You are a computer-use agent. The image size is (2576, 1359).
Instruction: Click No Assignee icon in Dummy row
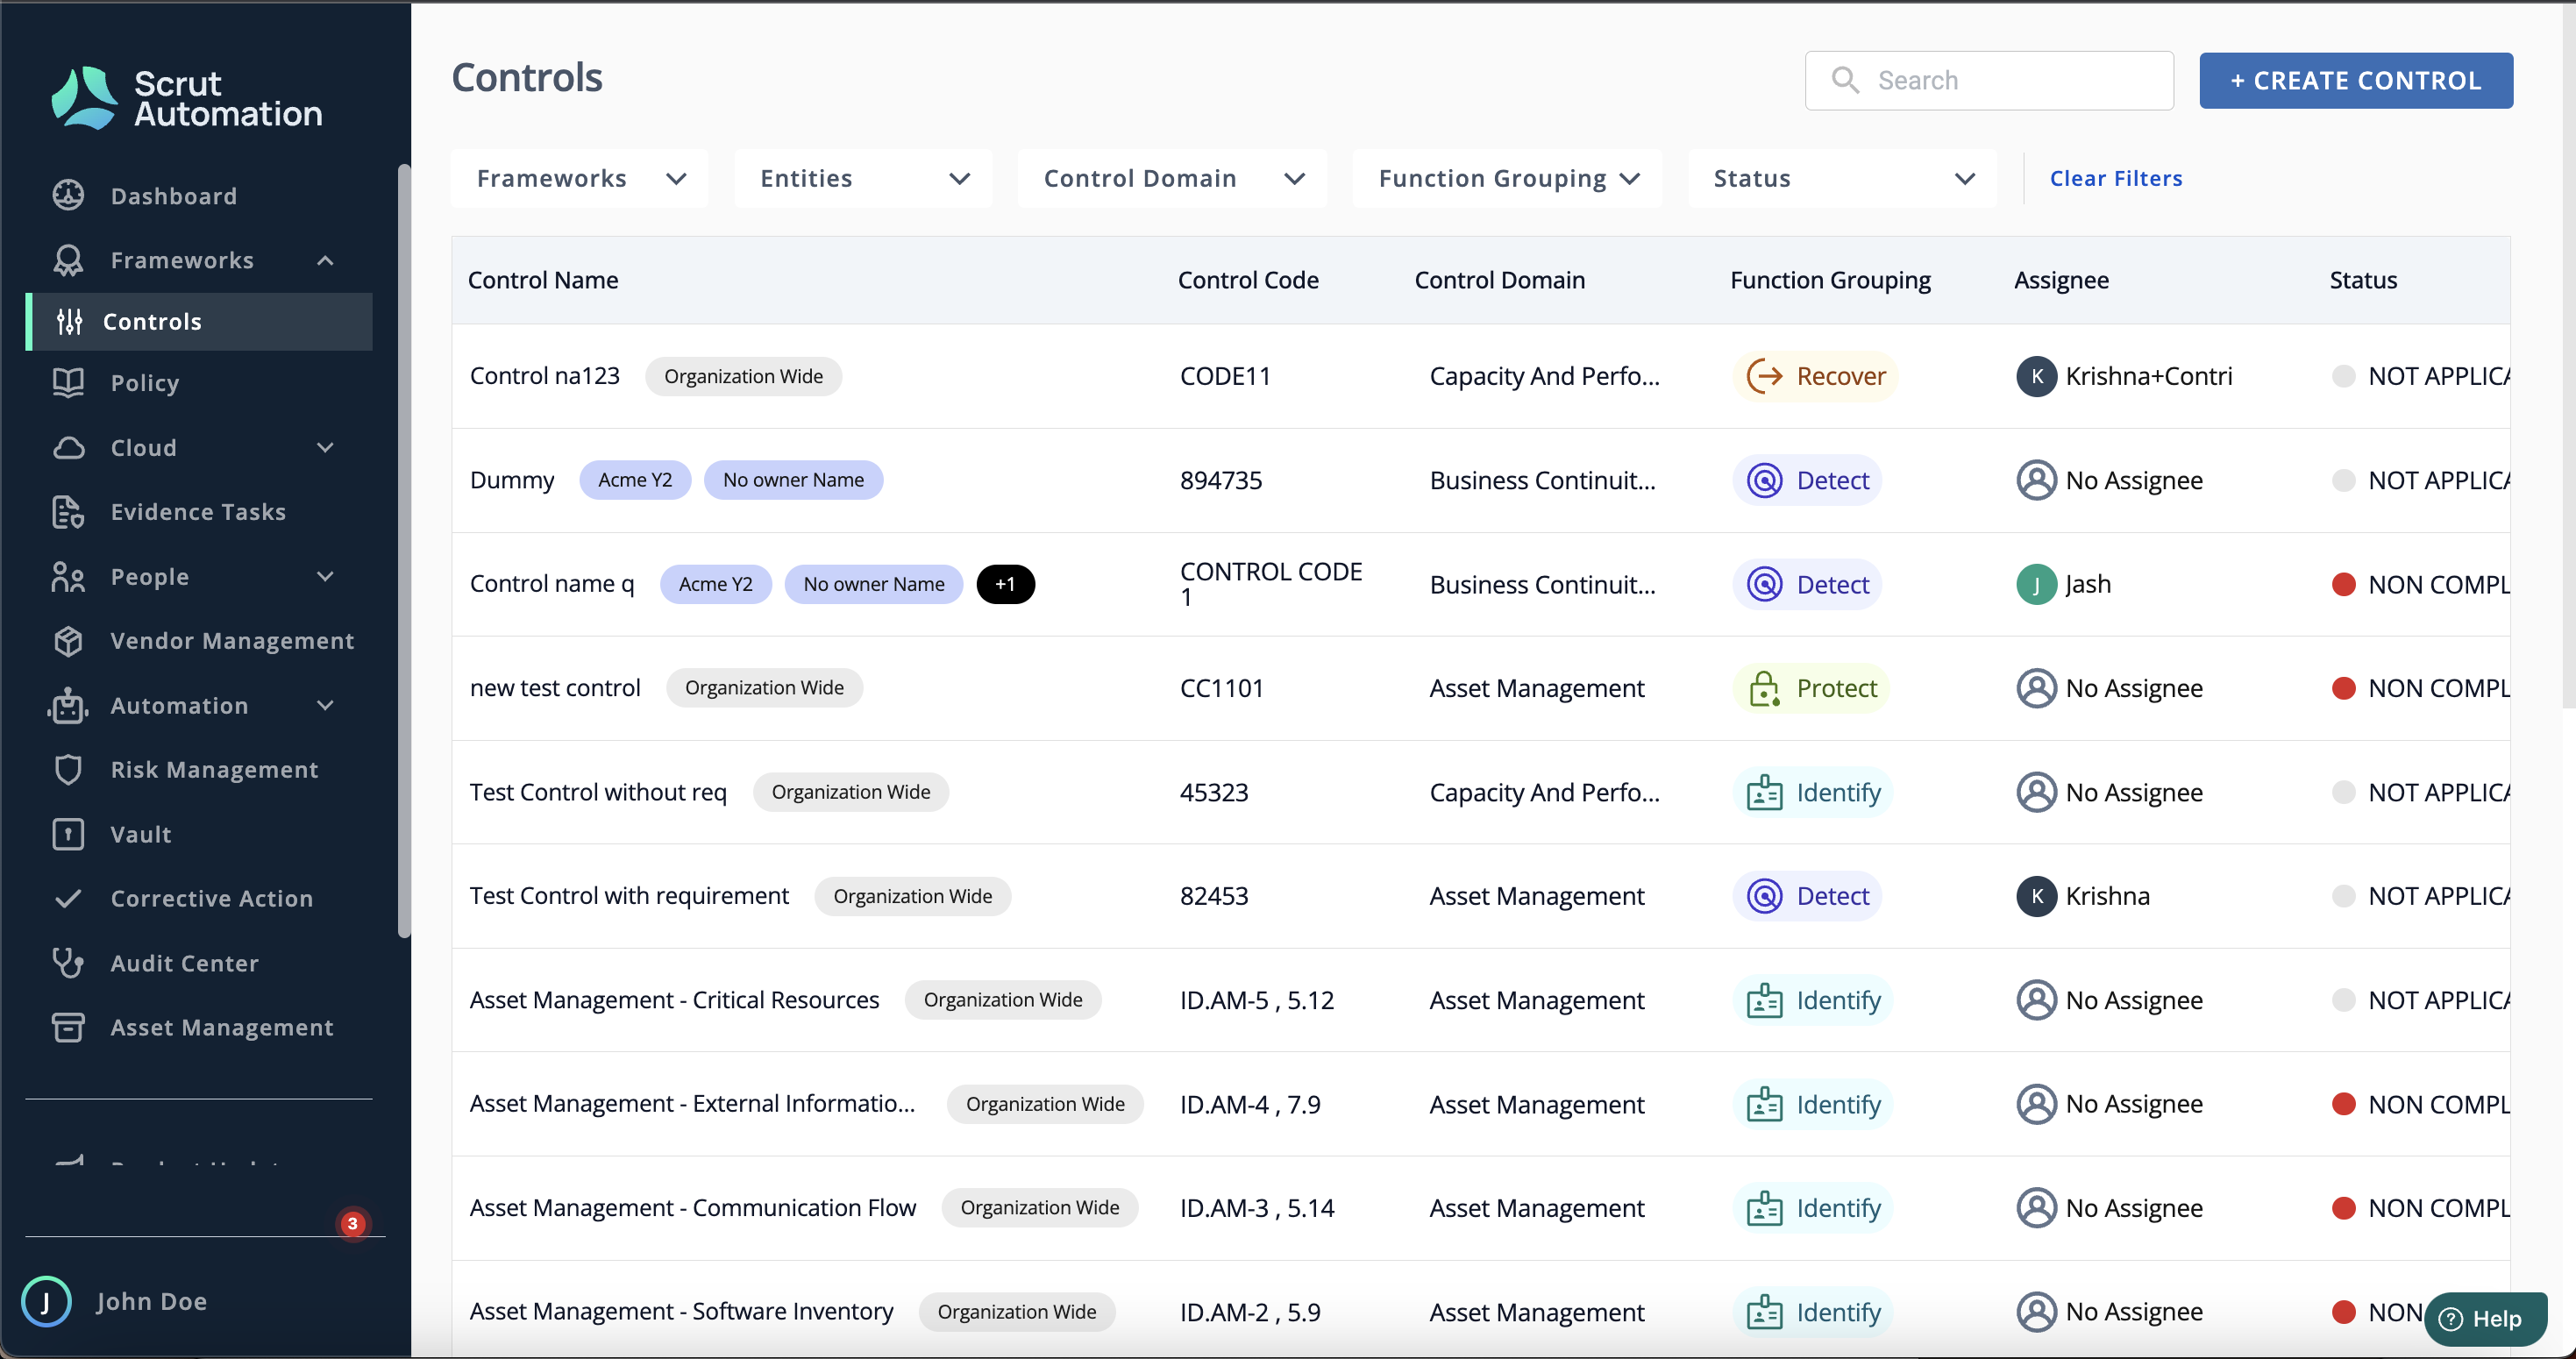pyautogui.click(x=2036, y=480)
